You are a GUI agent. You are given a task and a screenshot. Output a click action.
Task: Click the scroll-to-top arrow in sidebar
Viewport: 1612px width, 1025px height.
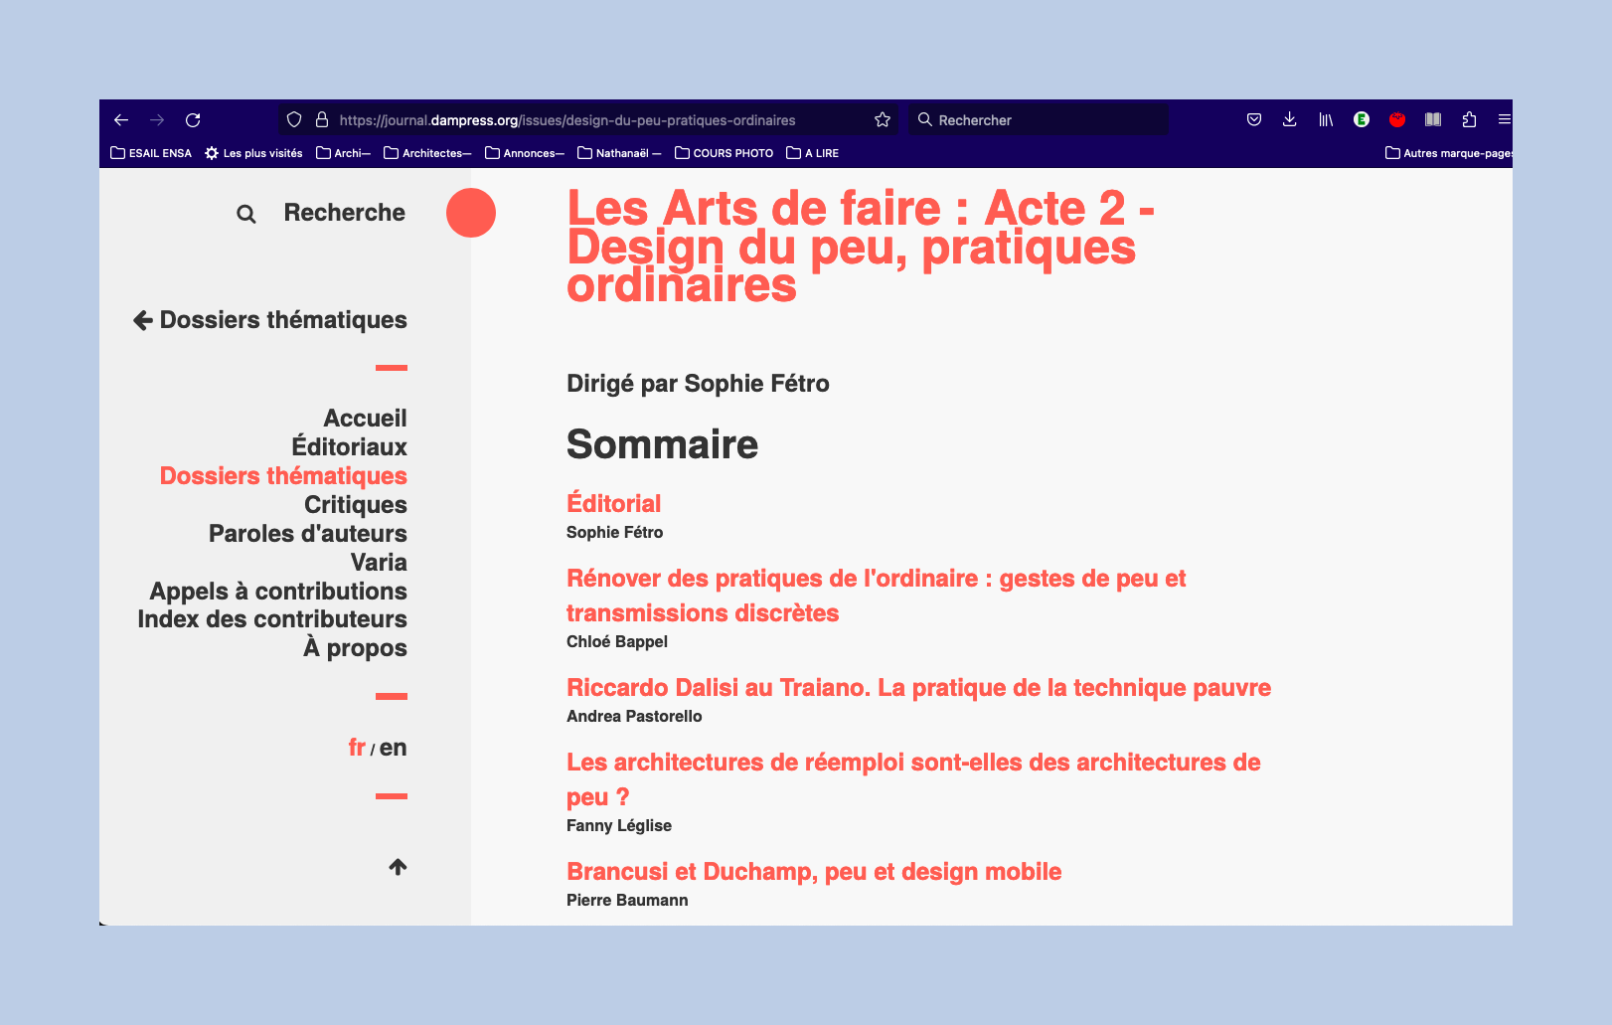coord(398,867)
